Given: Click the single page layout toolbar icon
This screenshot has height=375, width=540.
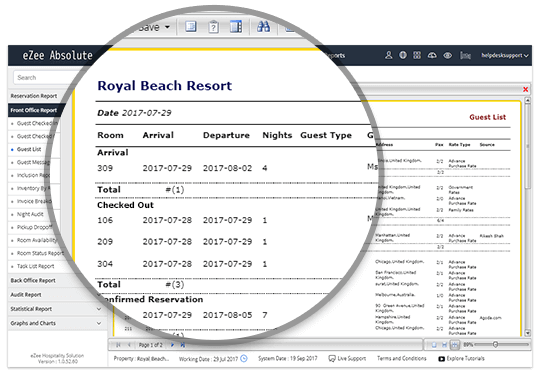Looking at the screenshot, I should [191, 27].
